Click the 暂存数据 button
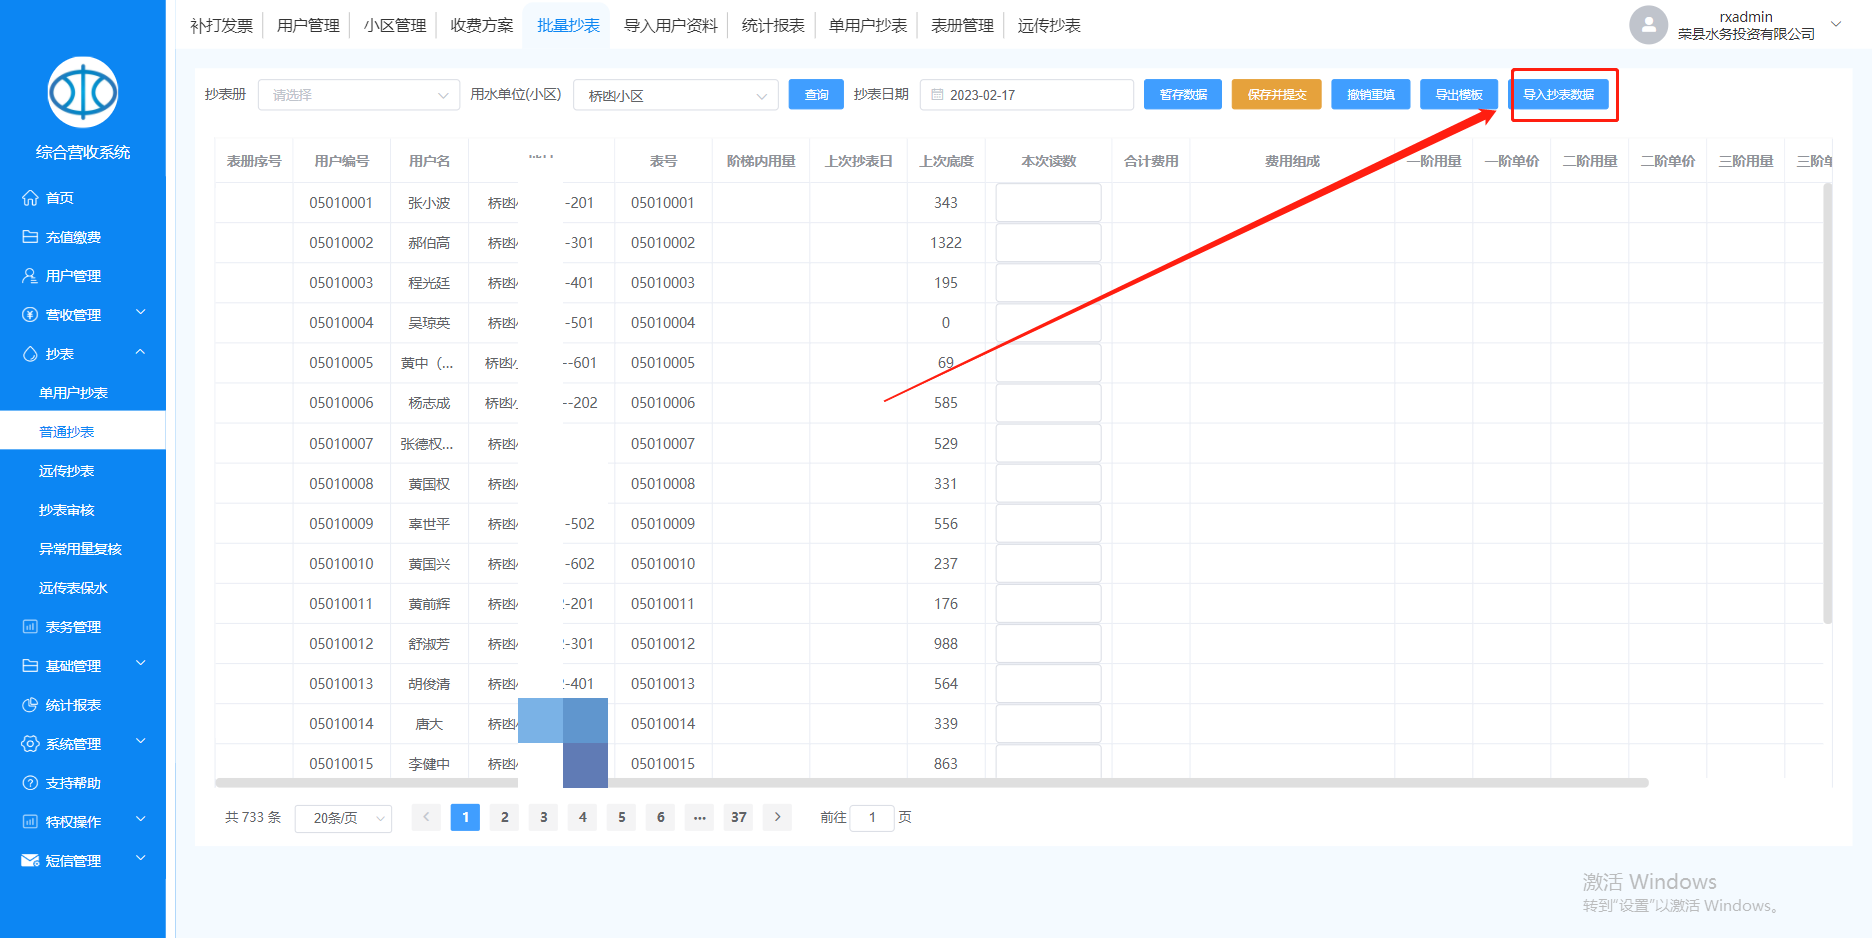1872x938 pixels. pyautogui.click(x=1183, y=95)
